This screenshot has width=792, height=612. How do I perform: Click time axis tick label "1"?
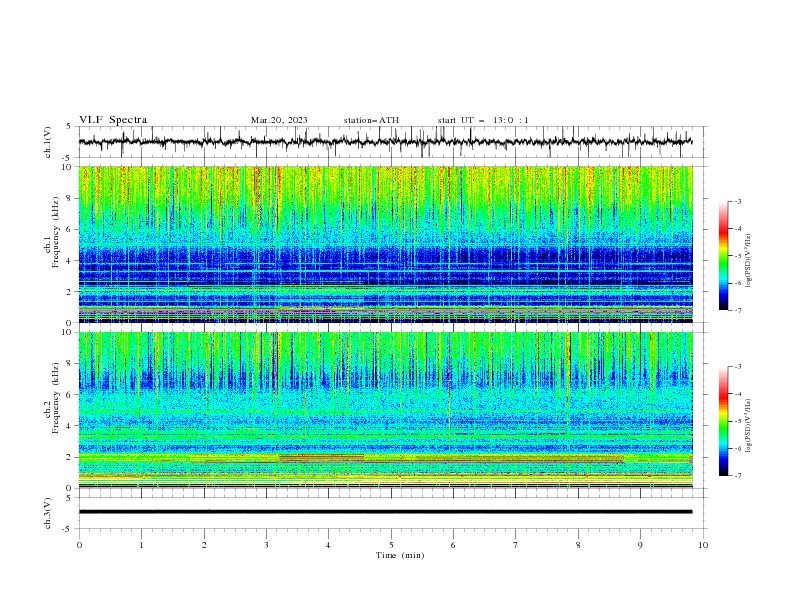tap(141, 545)
